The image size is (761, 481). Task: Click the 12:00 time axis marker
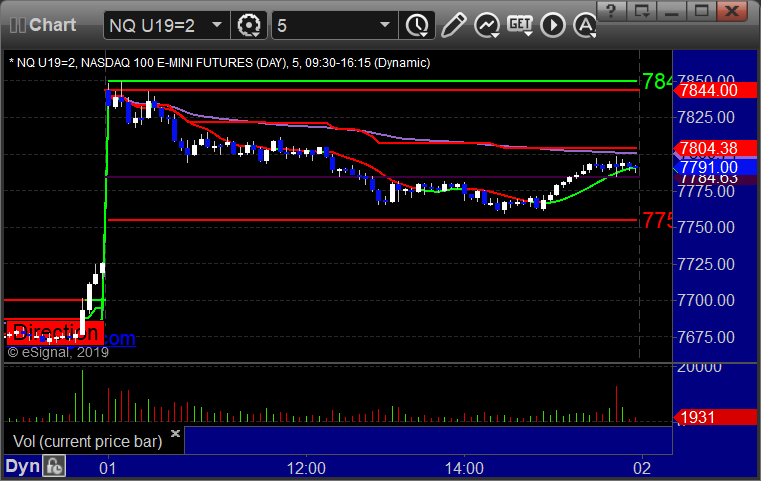coord(306,468)
